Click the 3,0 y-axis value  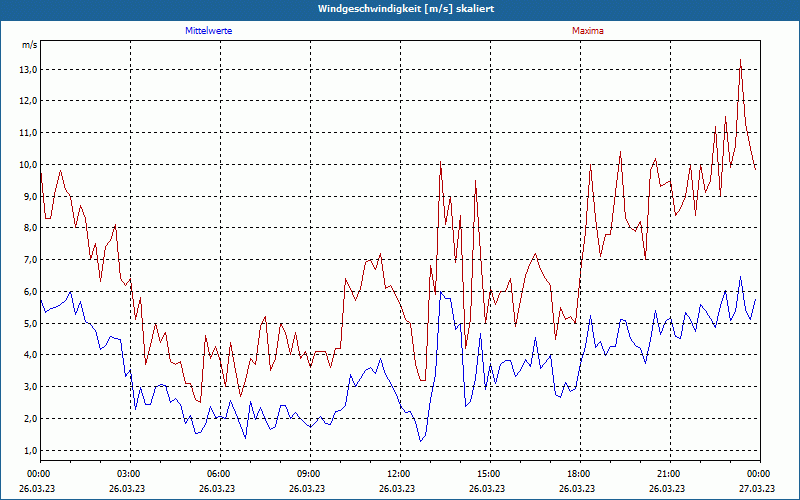click(x=30, y=387)
